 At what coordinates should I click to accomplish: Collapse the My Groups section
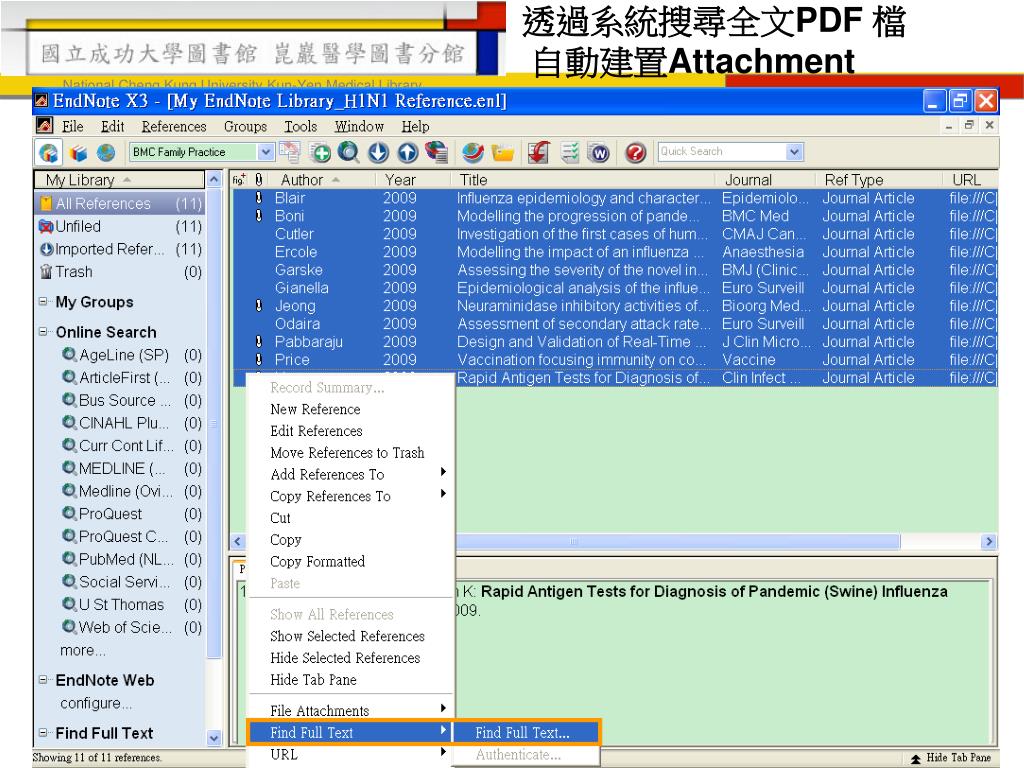click(43, 302)
